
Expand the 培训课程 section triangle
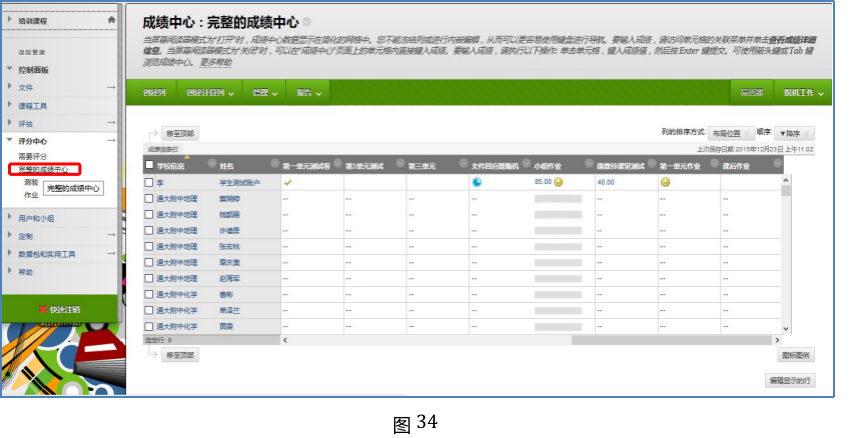point(10,20)
